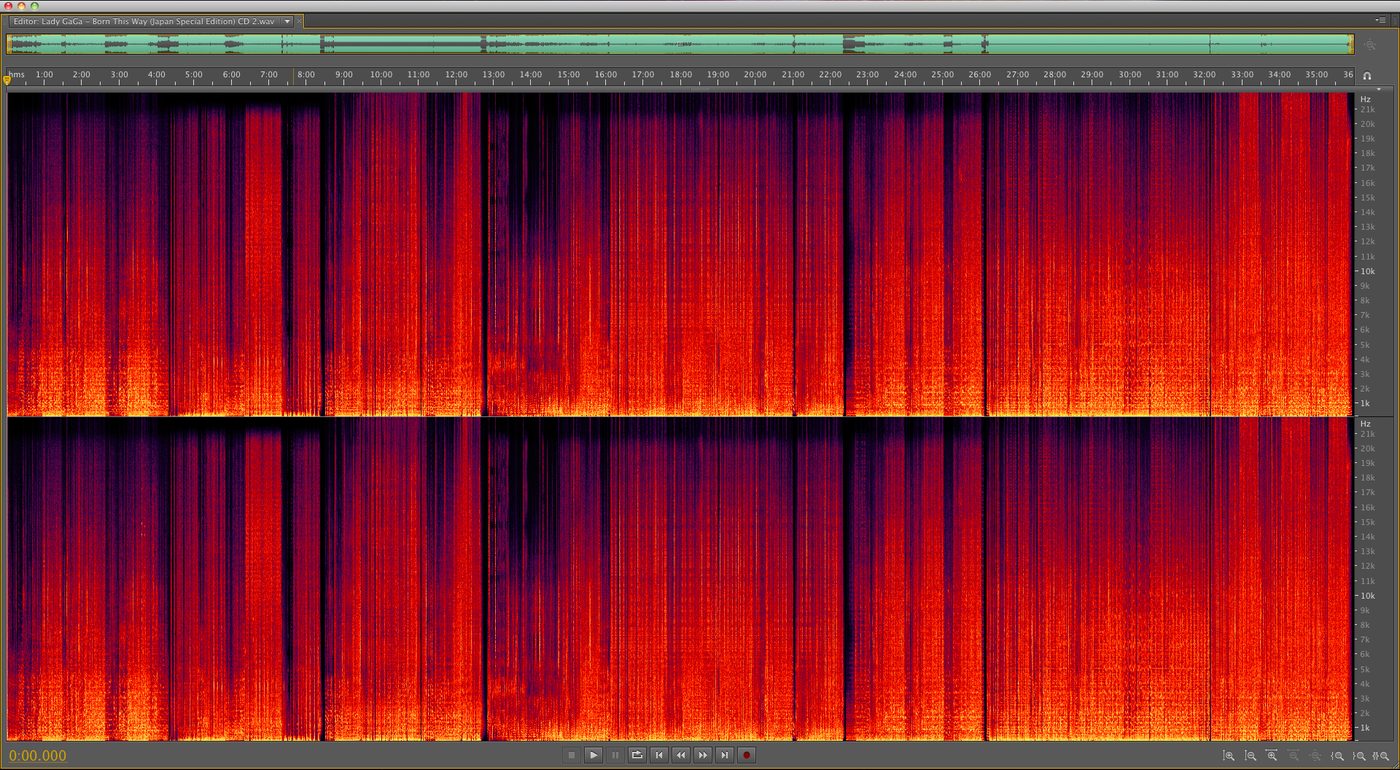Open the Editor file selector dropdown arrow
Viewport: 1400px width, 770px height.
tap(287, 21)
